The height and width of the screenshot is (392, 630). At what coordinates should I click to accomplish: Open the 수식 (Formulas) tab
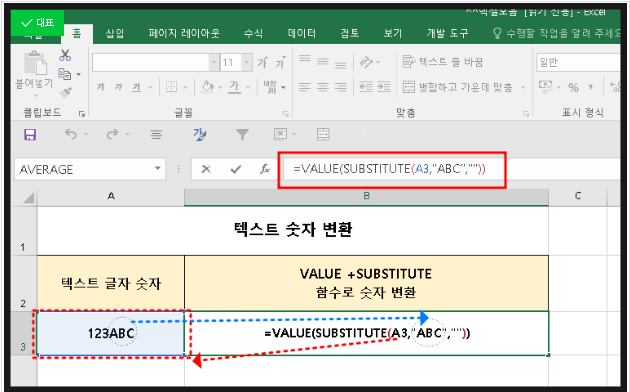coord(254,33)
